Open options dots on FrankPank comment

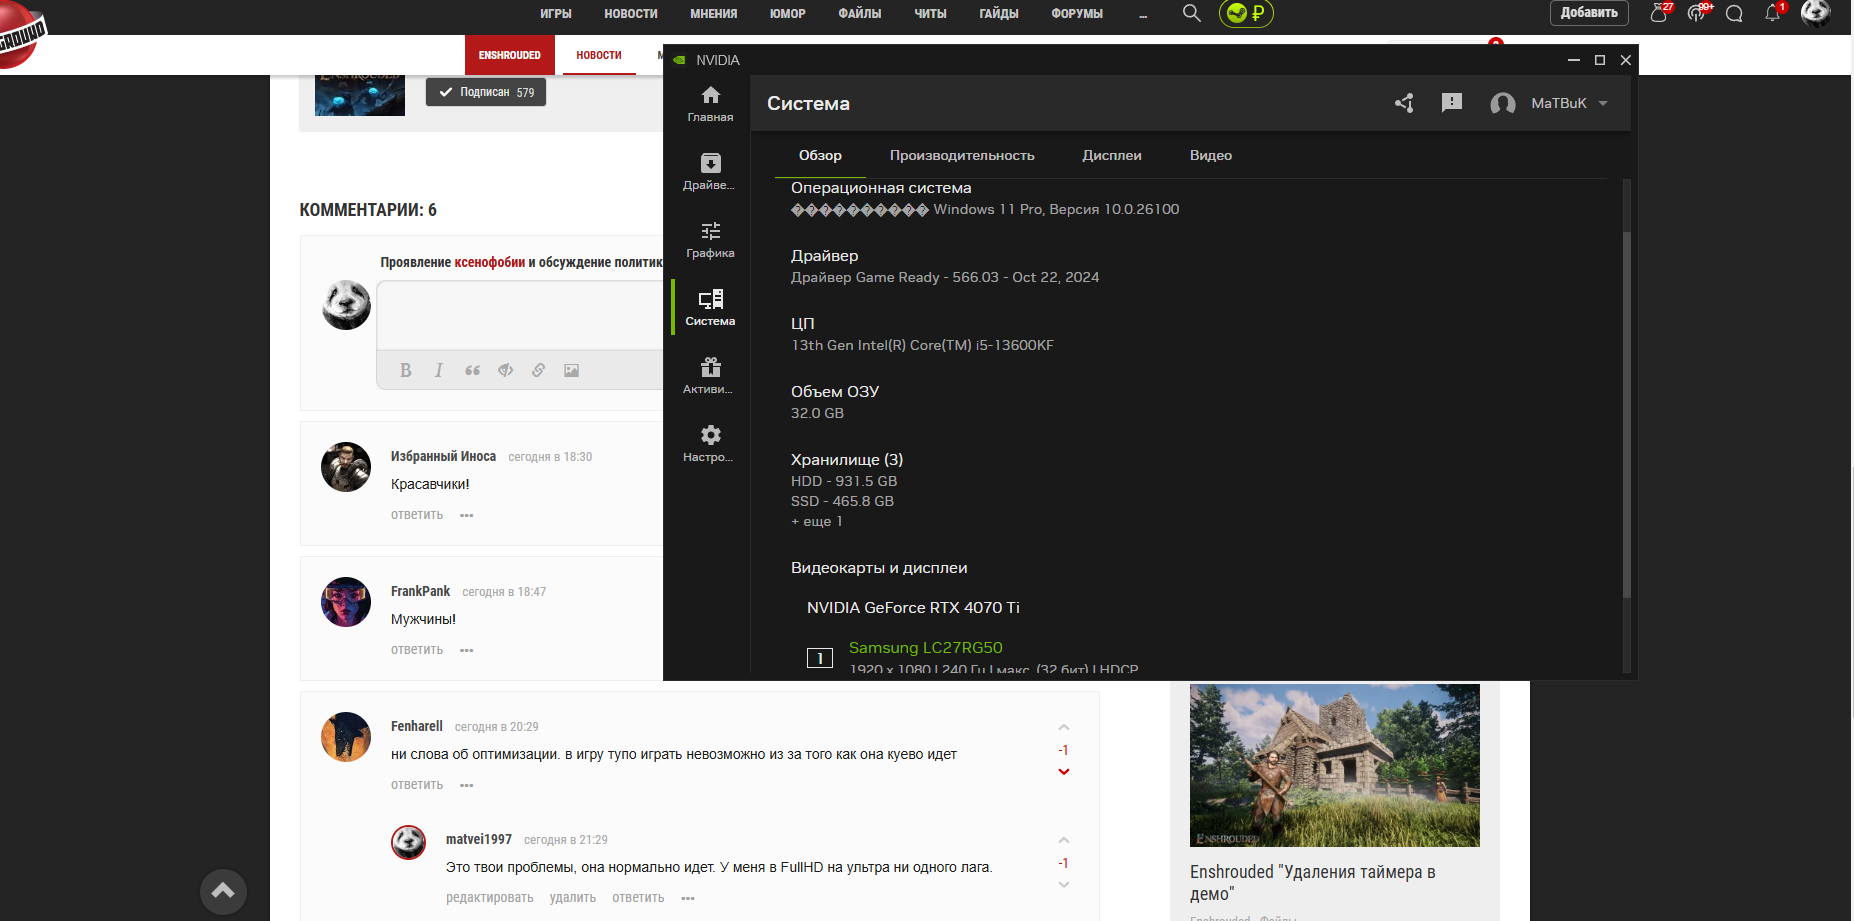467,651
